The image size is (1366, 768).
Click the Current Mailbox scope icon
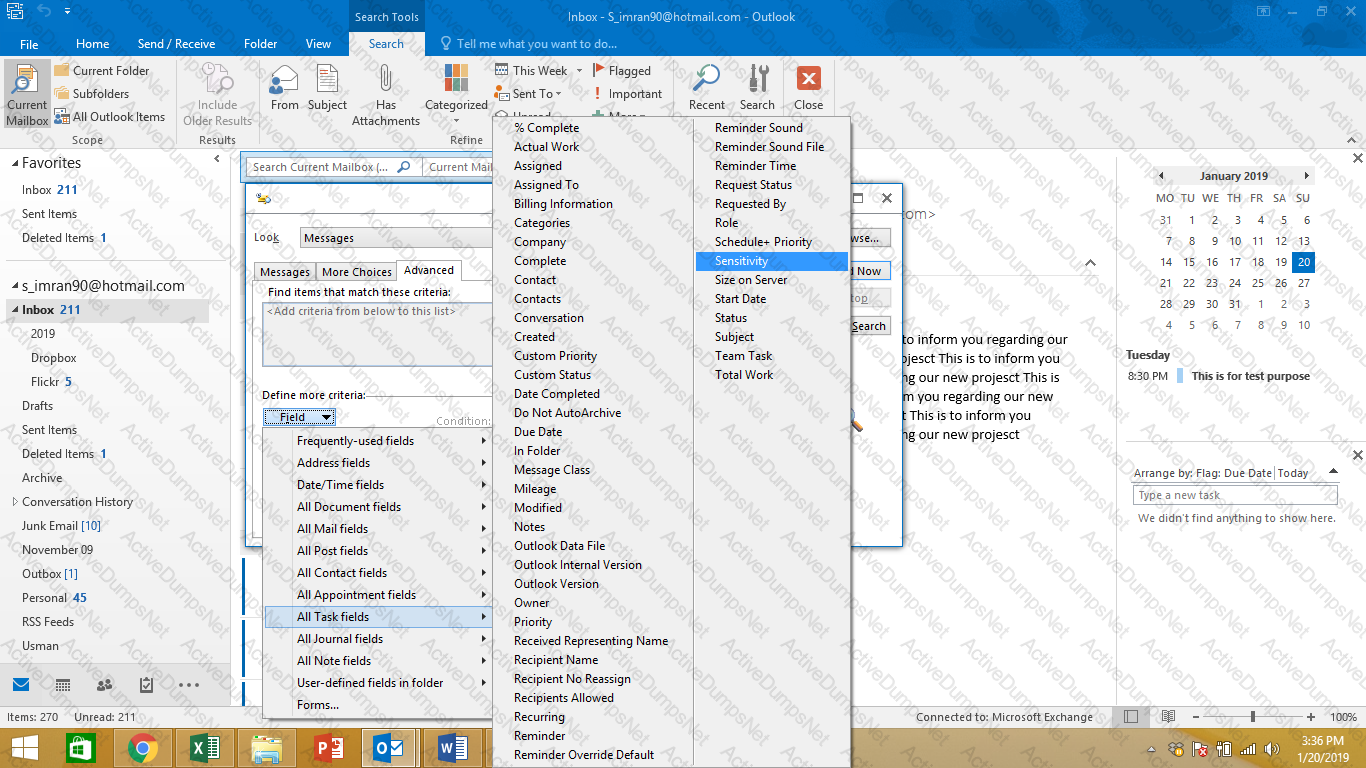[27, 81]
